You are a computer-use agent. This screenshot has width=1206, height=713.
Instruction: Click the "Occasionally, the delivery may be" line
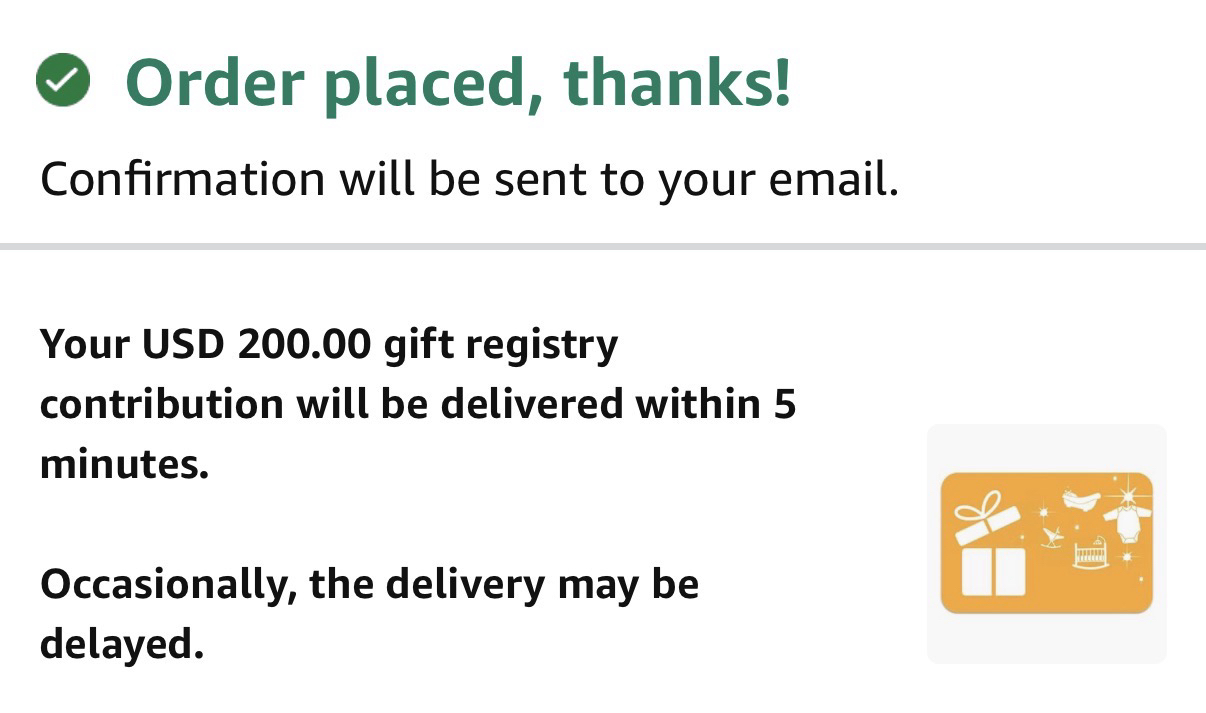click(369, 584)
